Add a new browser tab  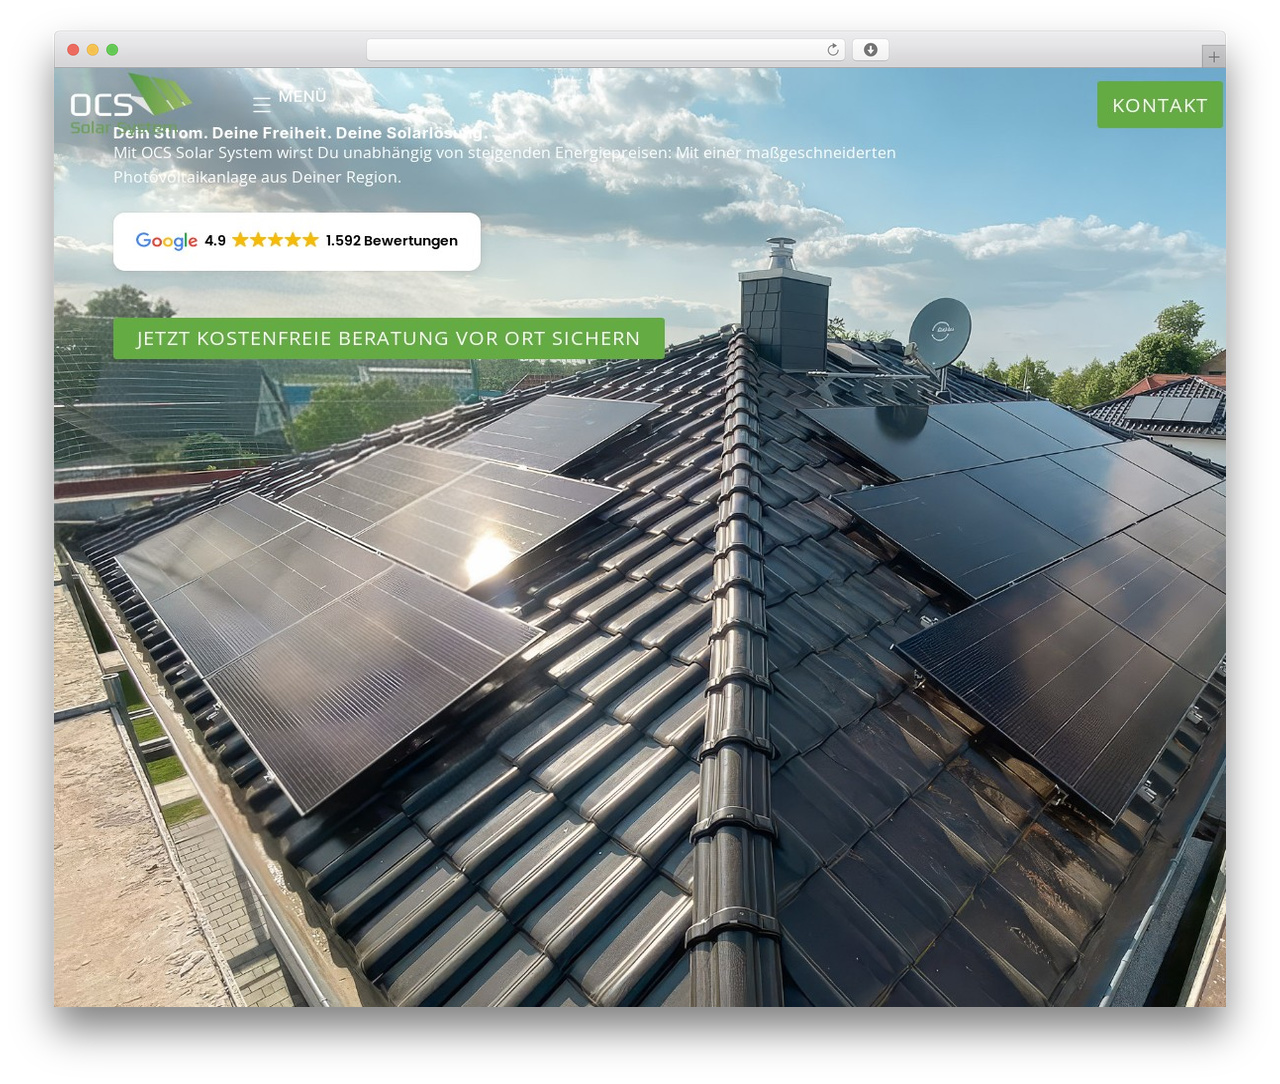1213,57
